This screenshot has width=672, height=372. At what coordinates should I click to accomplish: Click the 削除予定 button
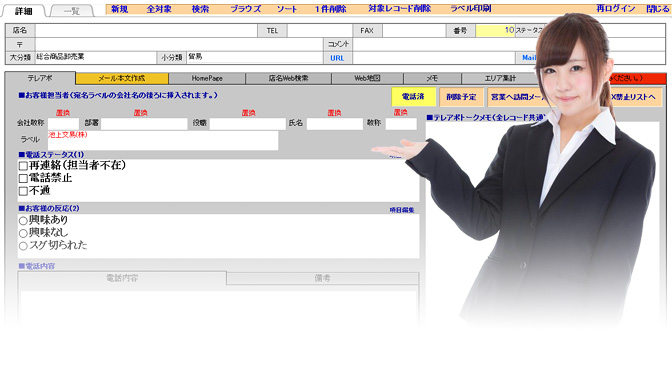[461, 97]
